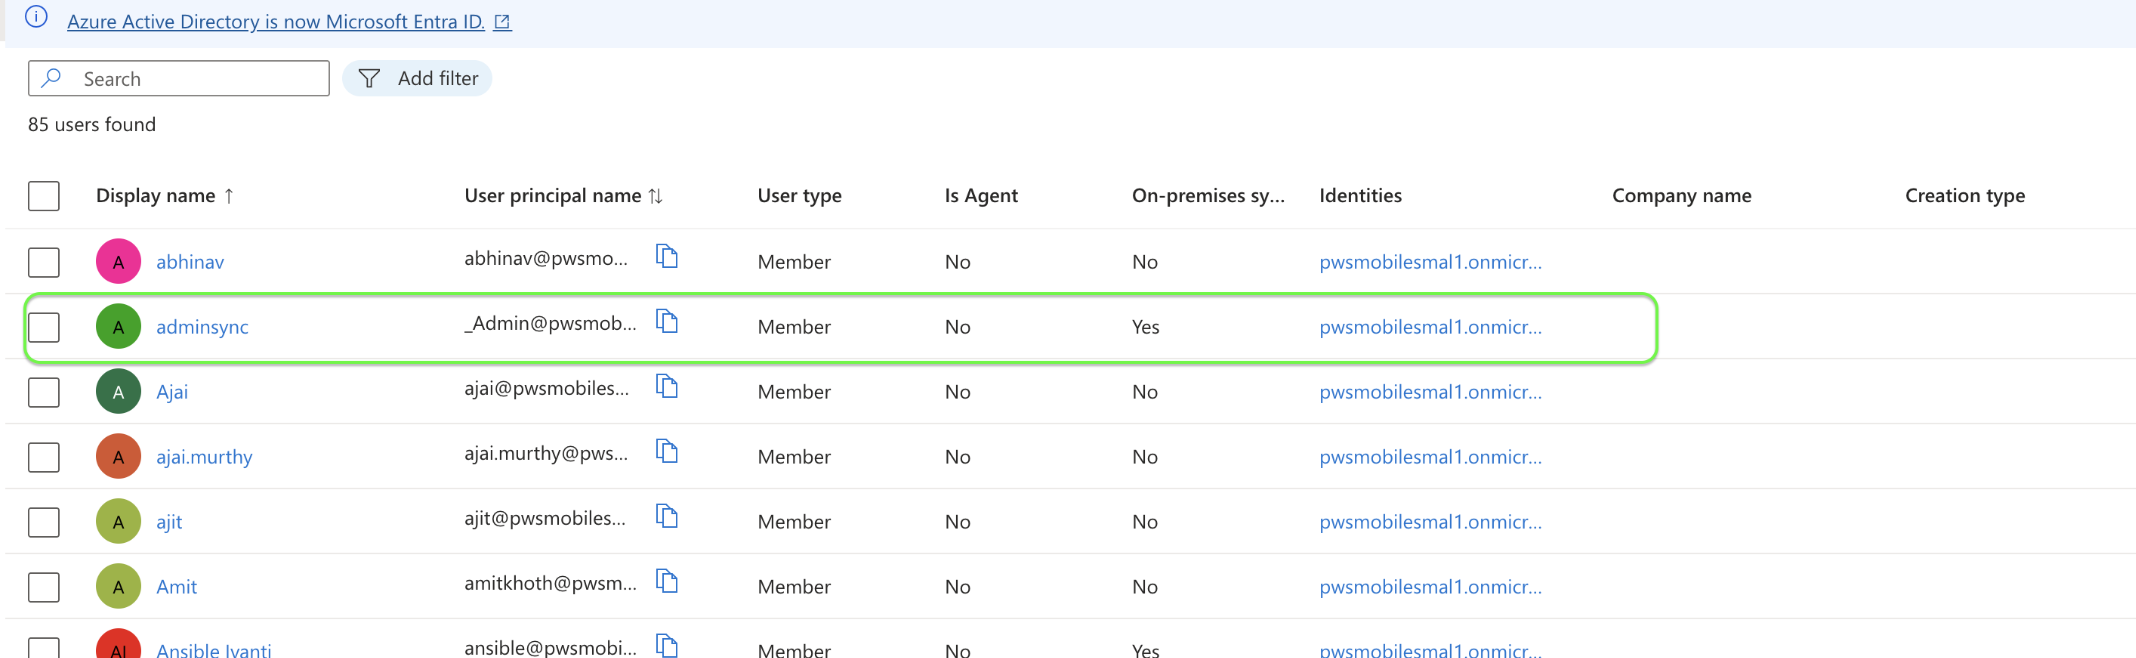Click the Identities column header
The width and height of the screenshot is (2136, 658).
pos(1360,196)
